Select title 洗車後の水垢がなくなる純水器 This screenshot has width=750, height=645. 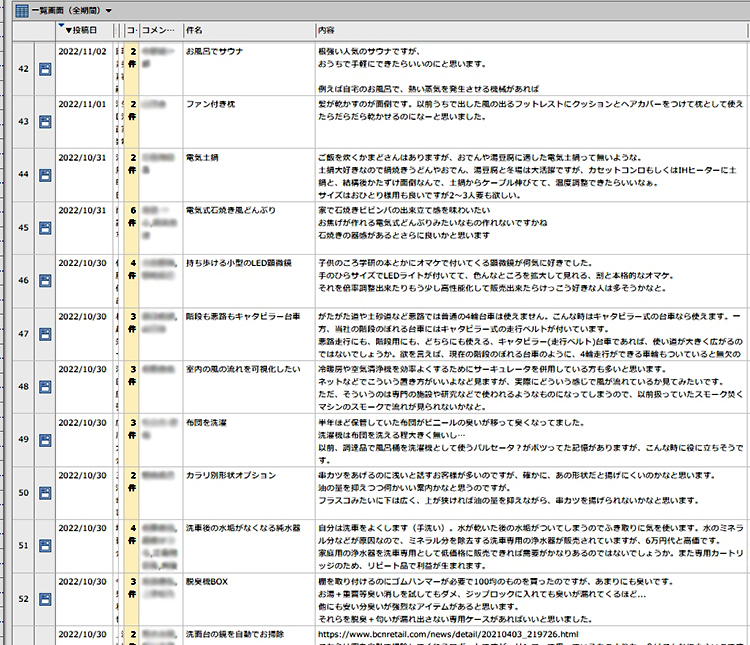click(243, 528)
